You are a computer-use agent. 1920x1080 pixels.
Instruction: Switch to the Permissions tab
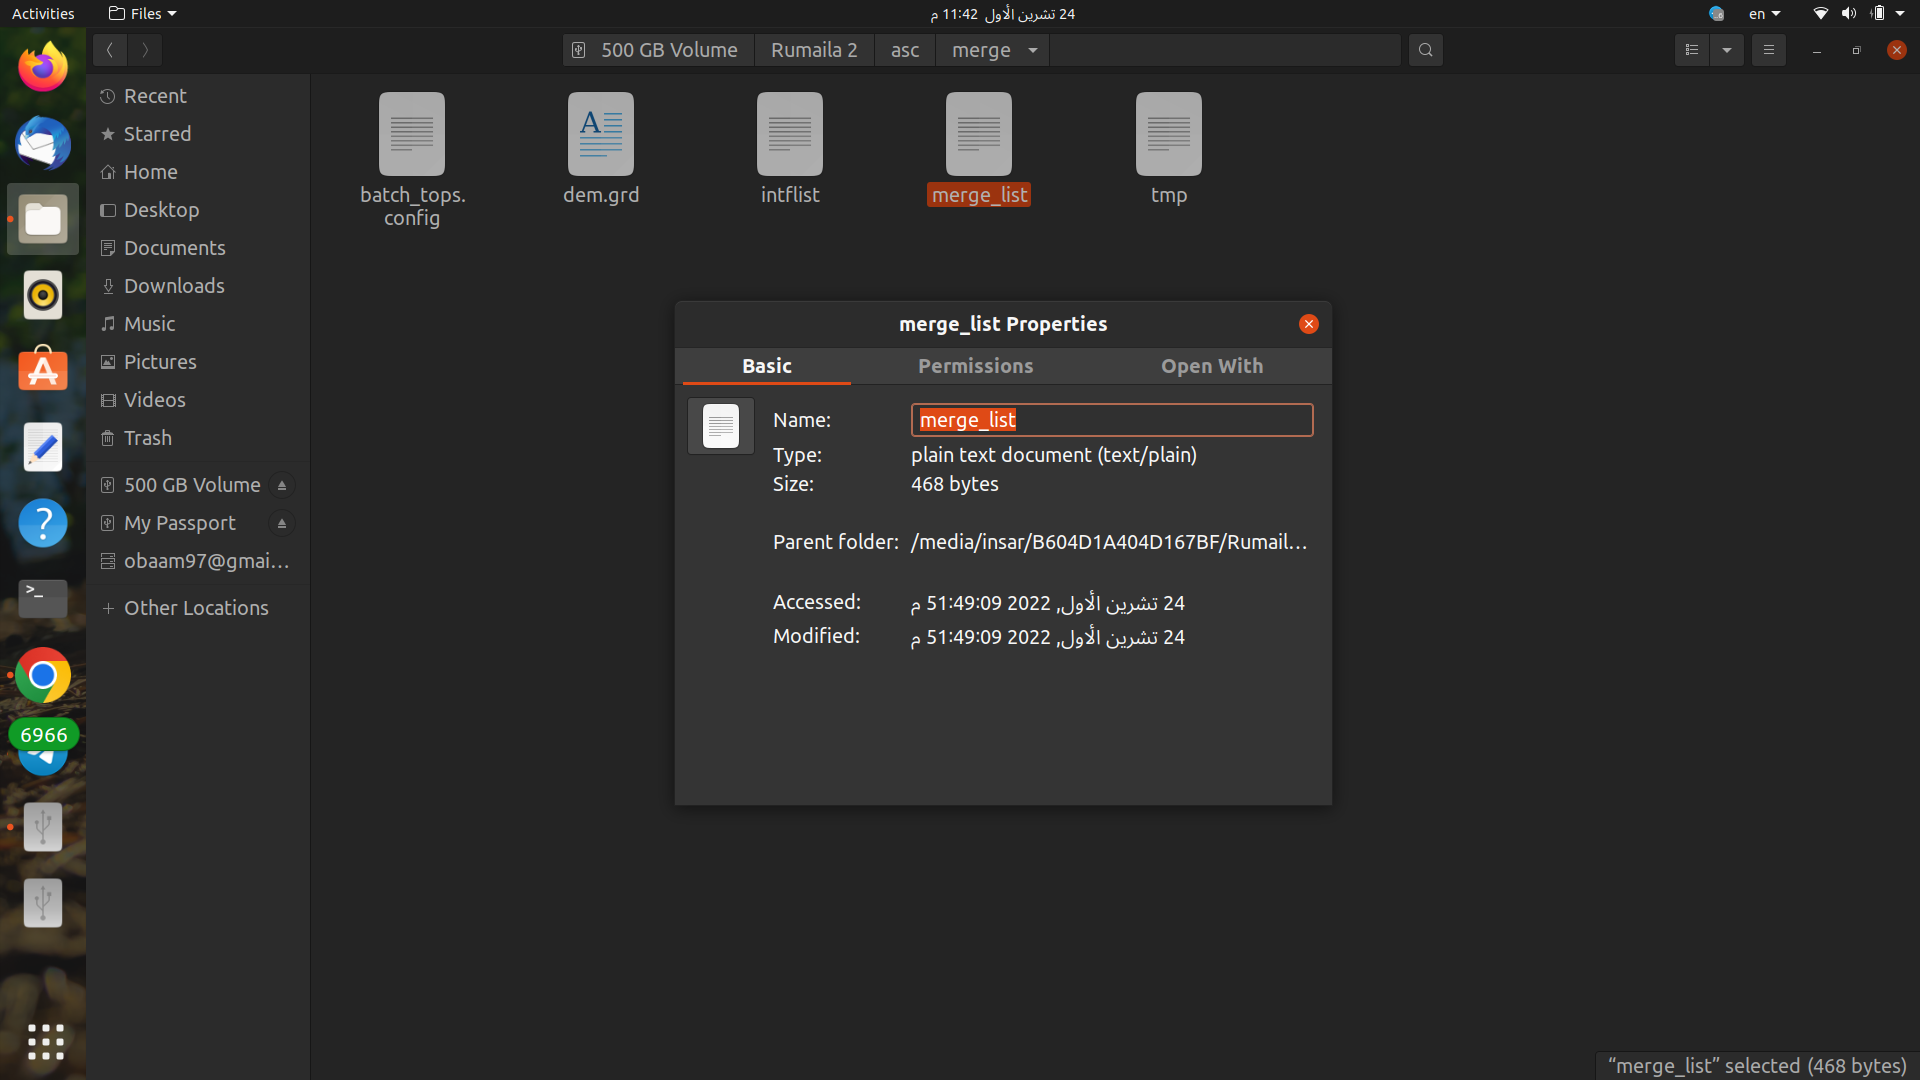point(975,366)
